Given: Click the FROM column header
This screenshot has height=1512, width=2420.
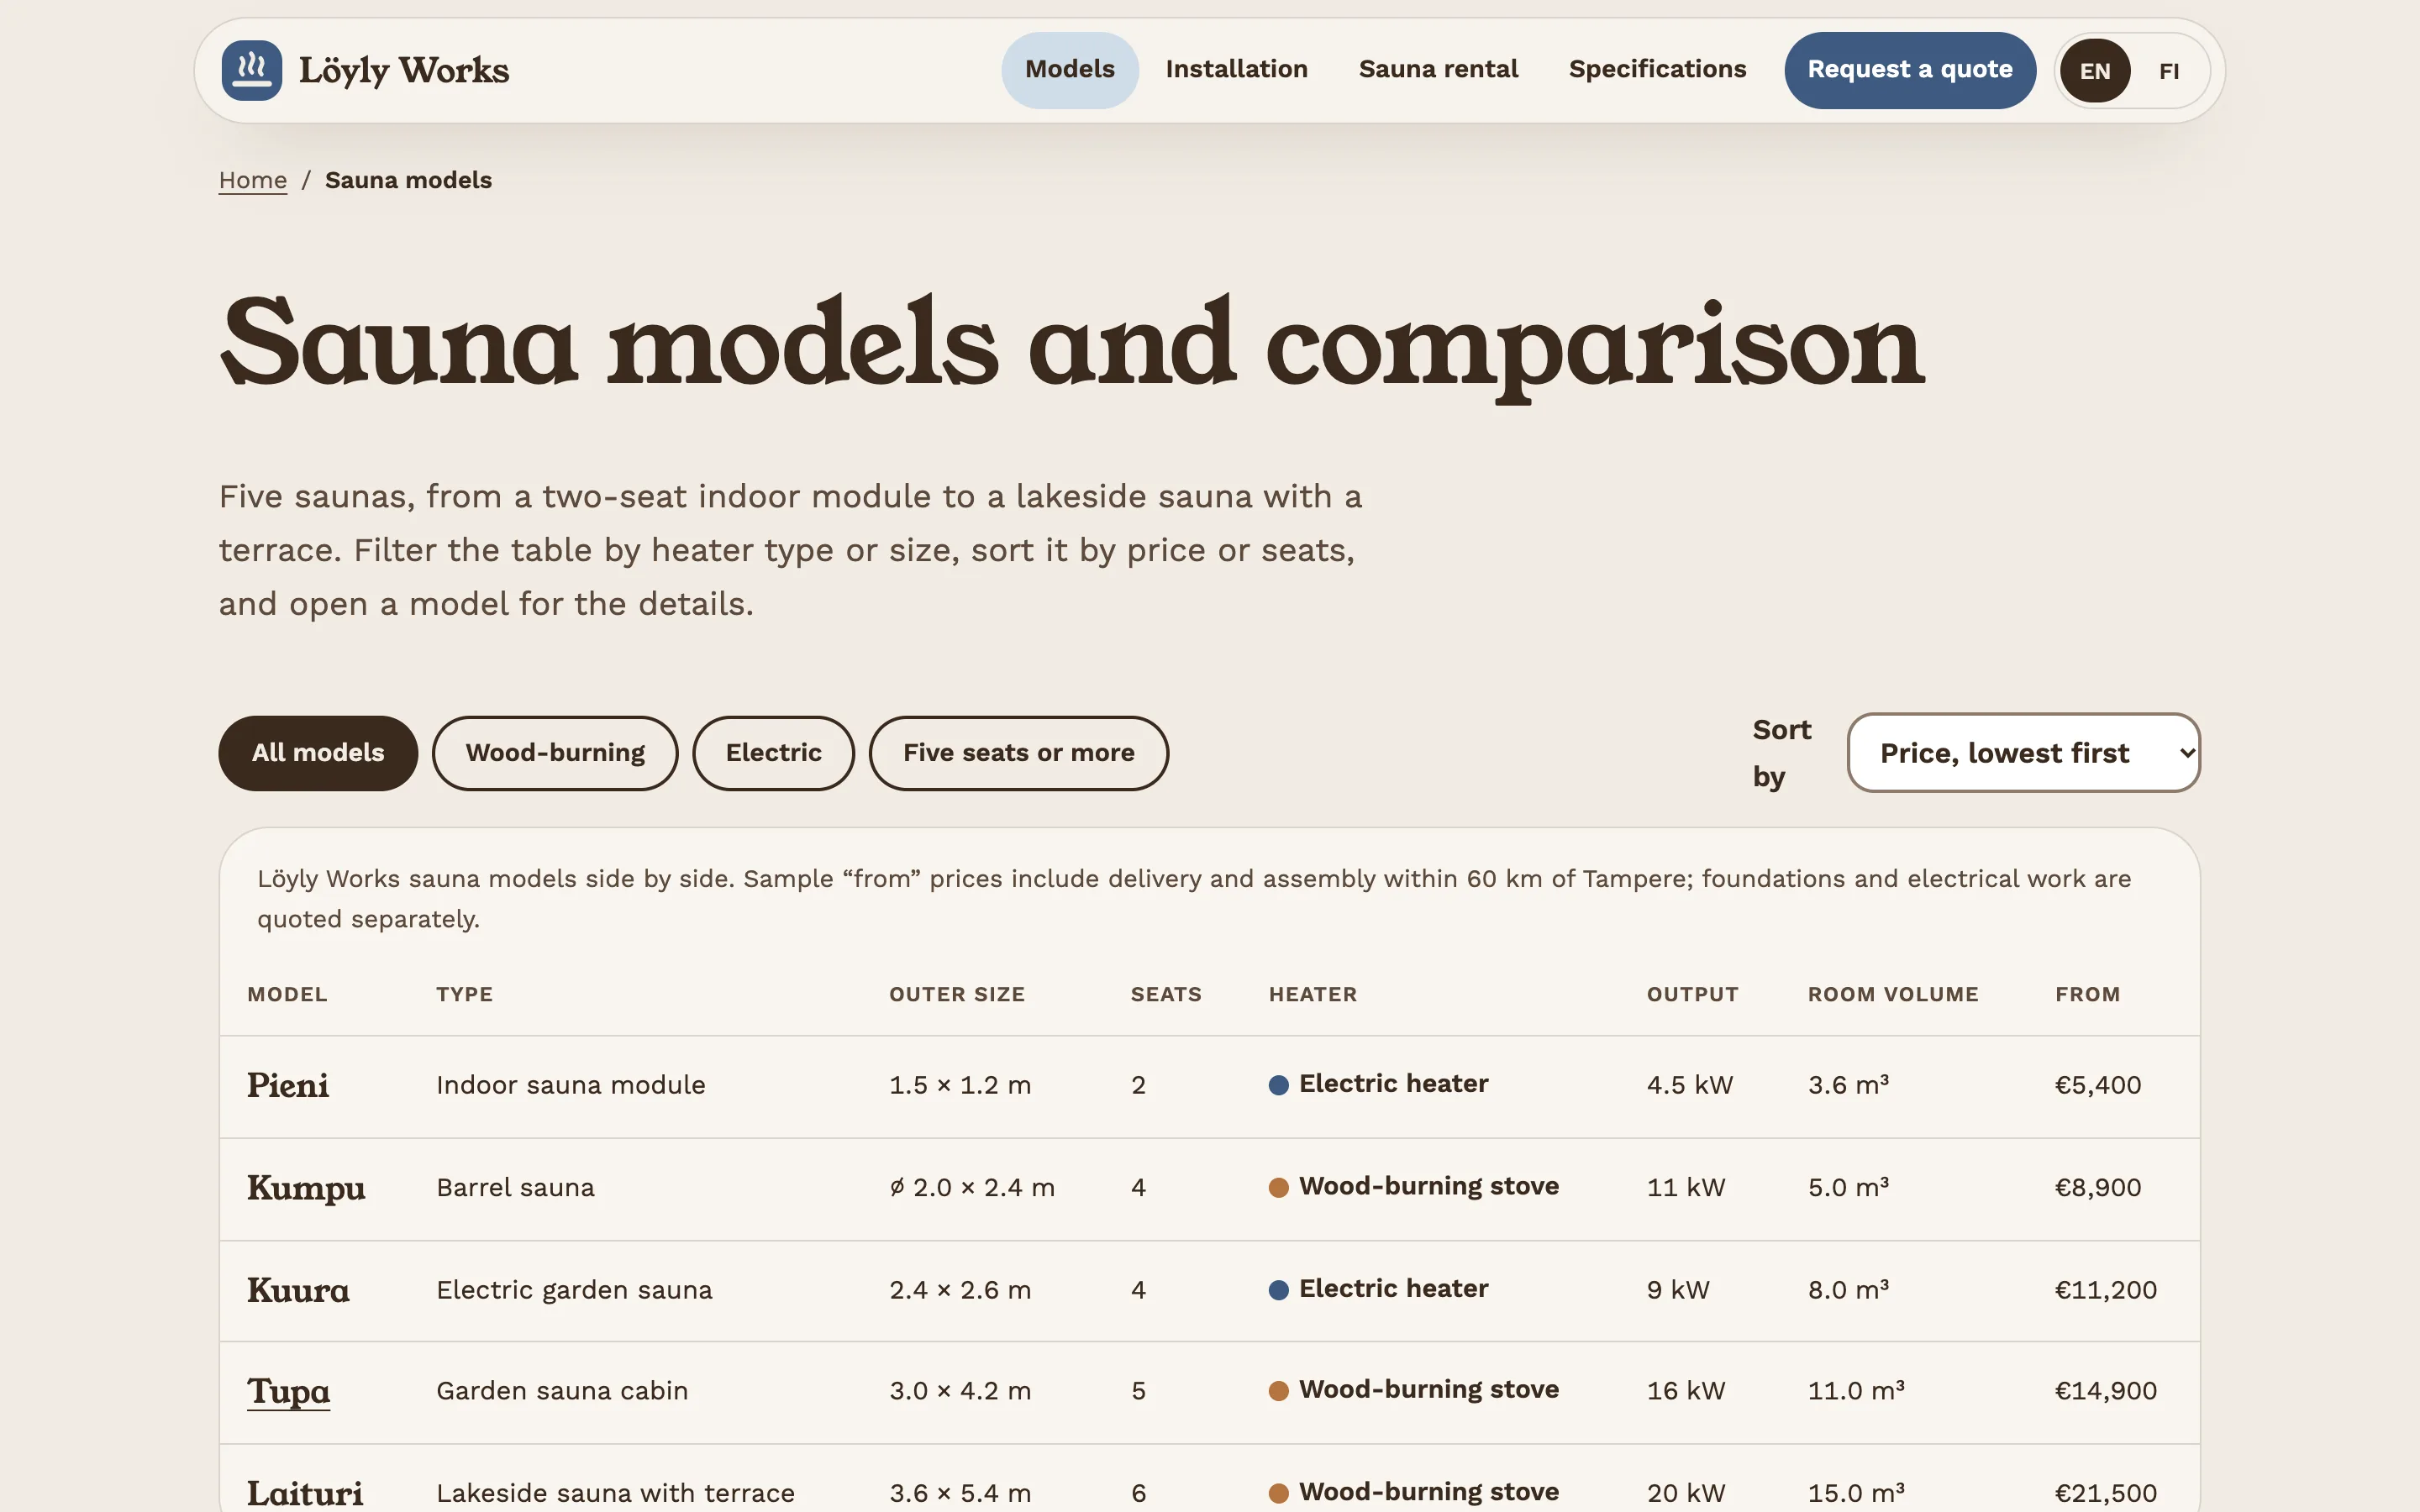Looking at the screenshot, I should [2087, 994].
